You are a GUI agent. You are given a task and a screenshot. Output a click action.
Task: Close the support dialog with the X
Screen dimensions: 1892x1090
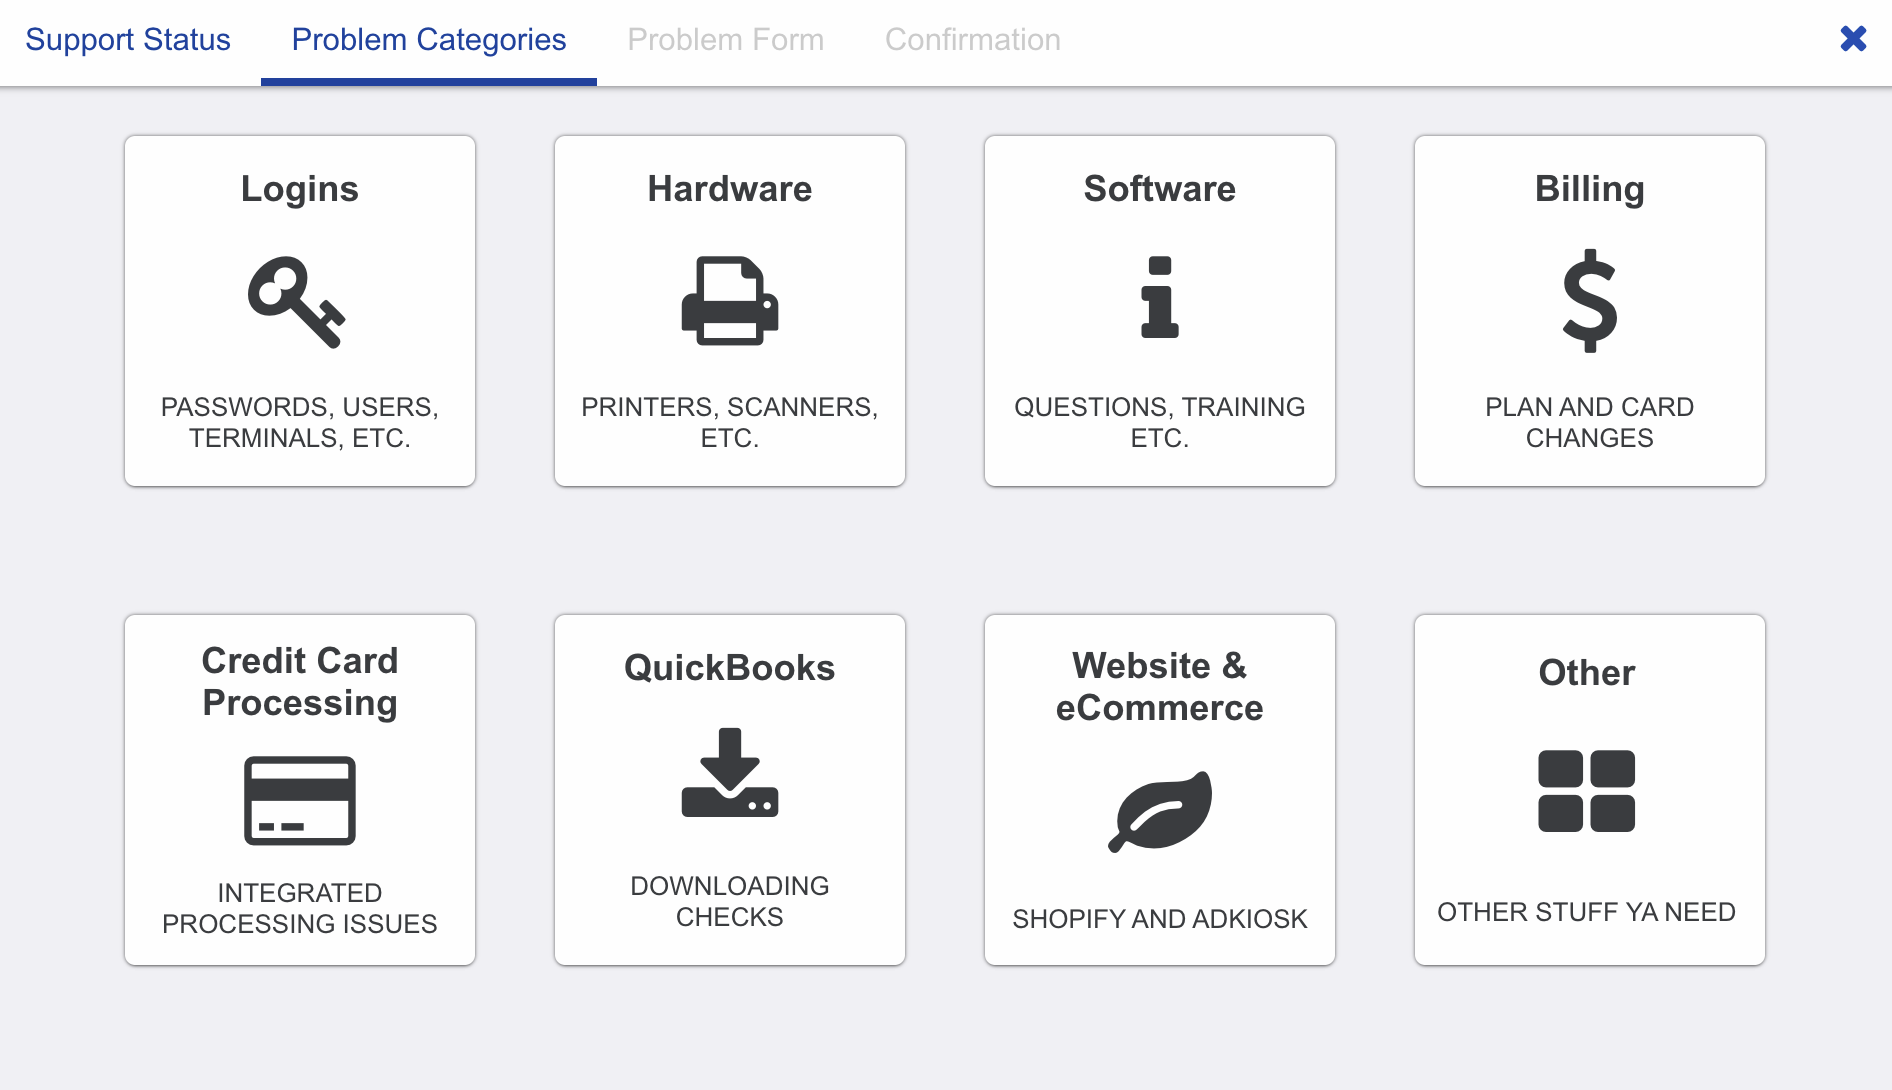(x=1853, y=39)
